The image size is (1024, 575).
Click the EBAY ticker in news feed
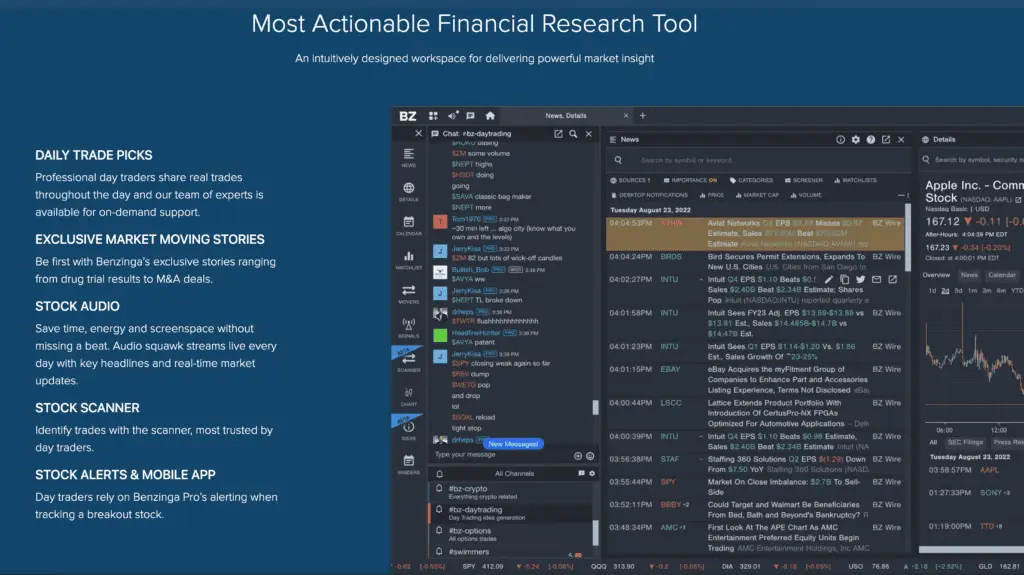tap(670, 369)
